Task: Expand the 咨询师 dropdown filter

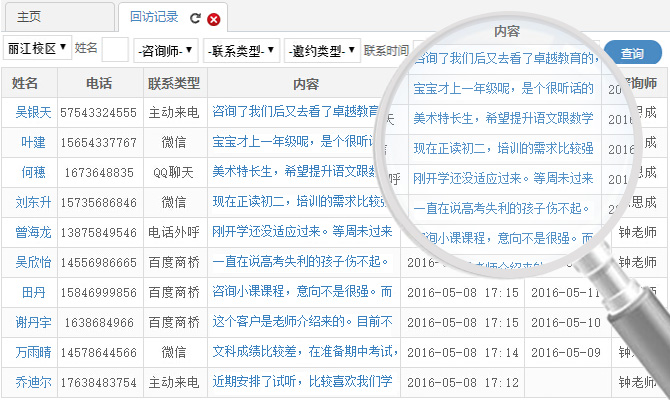Action: 165,51
